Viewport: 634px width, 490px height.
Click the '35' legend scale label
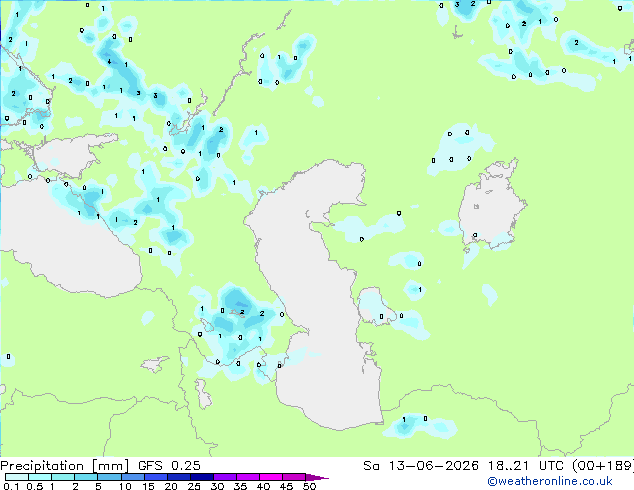pyautogui.click(x=240, y=486)
